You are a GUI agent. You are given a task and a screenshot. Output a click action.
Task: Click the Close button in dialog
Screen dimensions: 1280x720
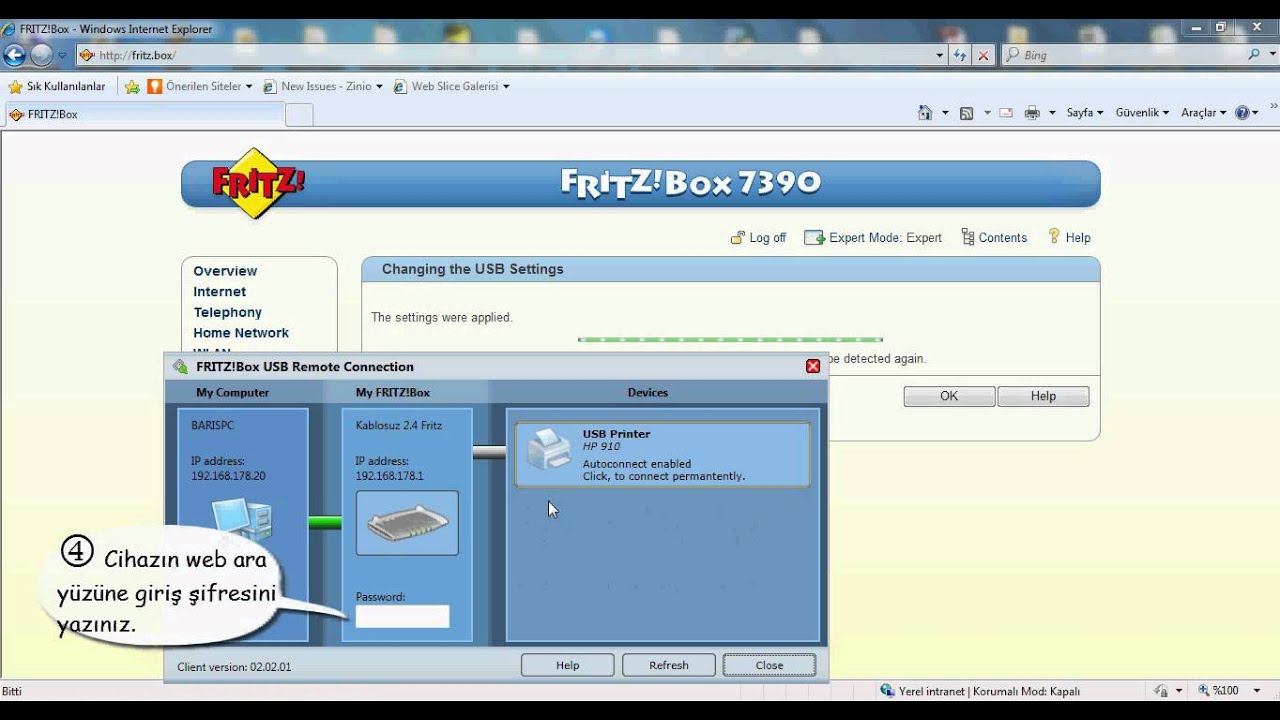click(x=770, y=665)
